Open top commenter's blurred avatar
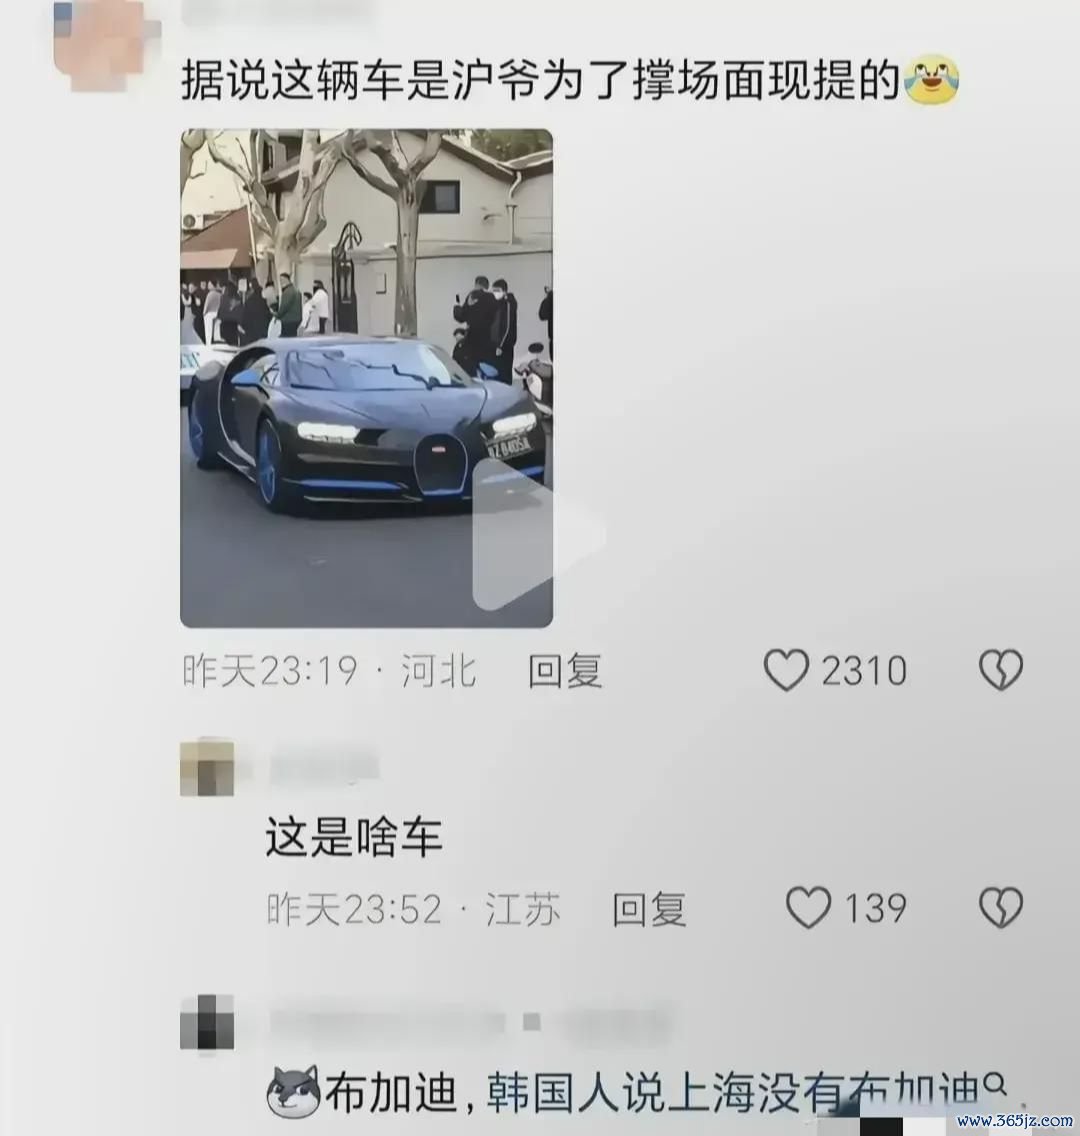Screen dimensions: 1080x1136 [107, 45]
